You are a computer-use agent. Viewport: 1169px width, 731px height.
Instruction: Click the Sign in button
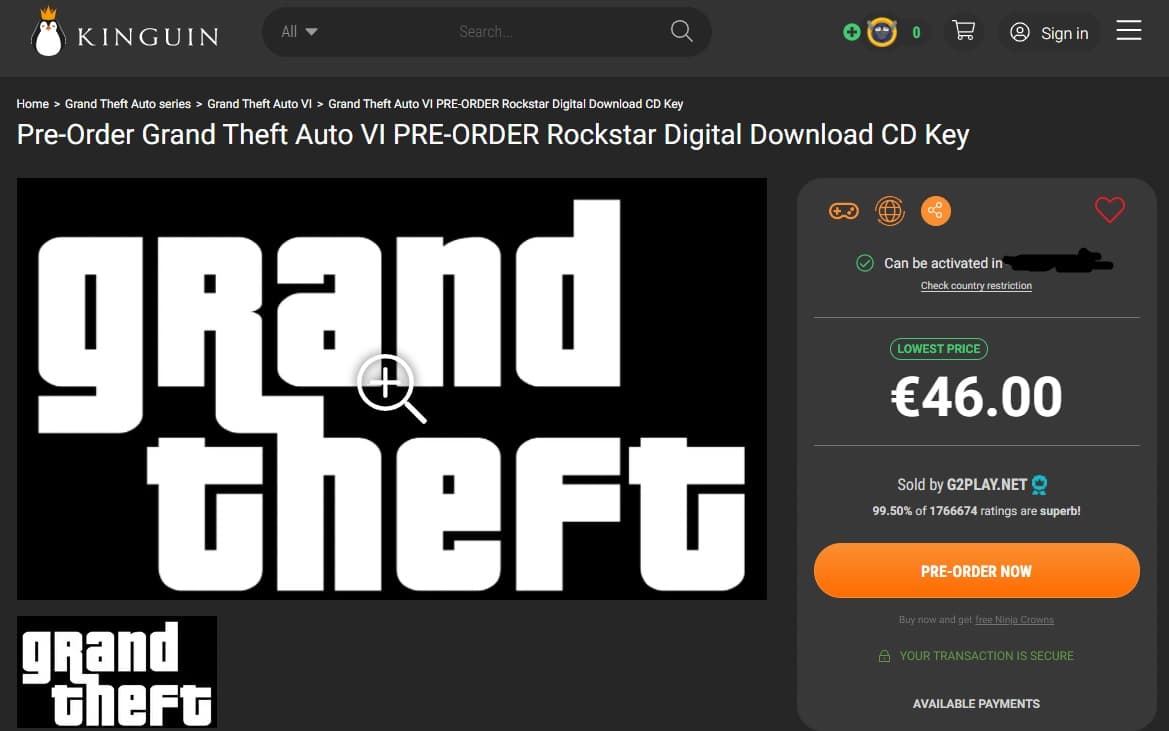pyautogui.click(x=1049, y=33)
